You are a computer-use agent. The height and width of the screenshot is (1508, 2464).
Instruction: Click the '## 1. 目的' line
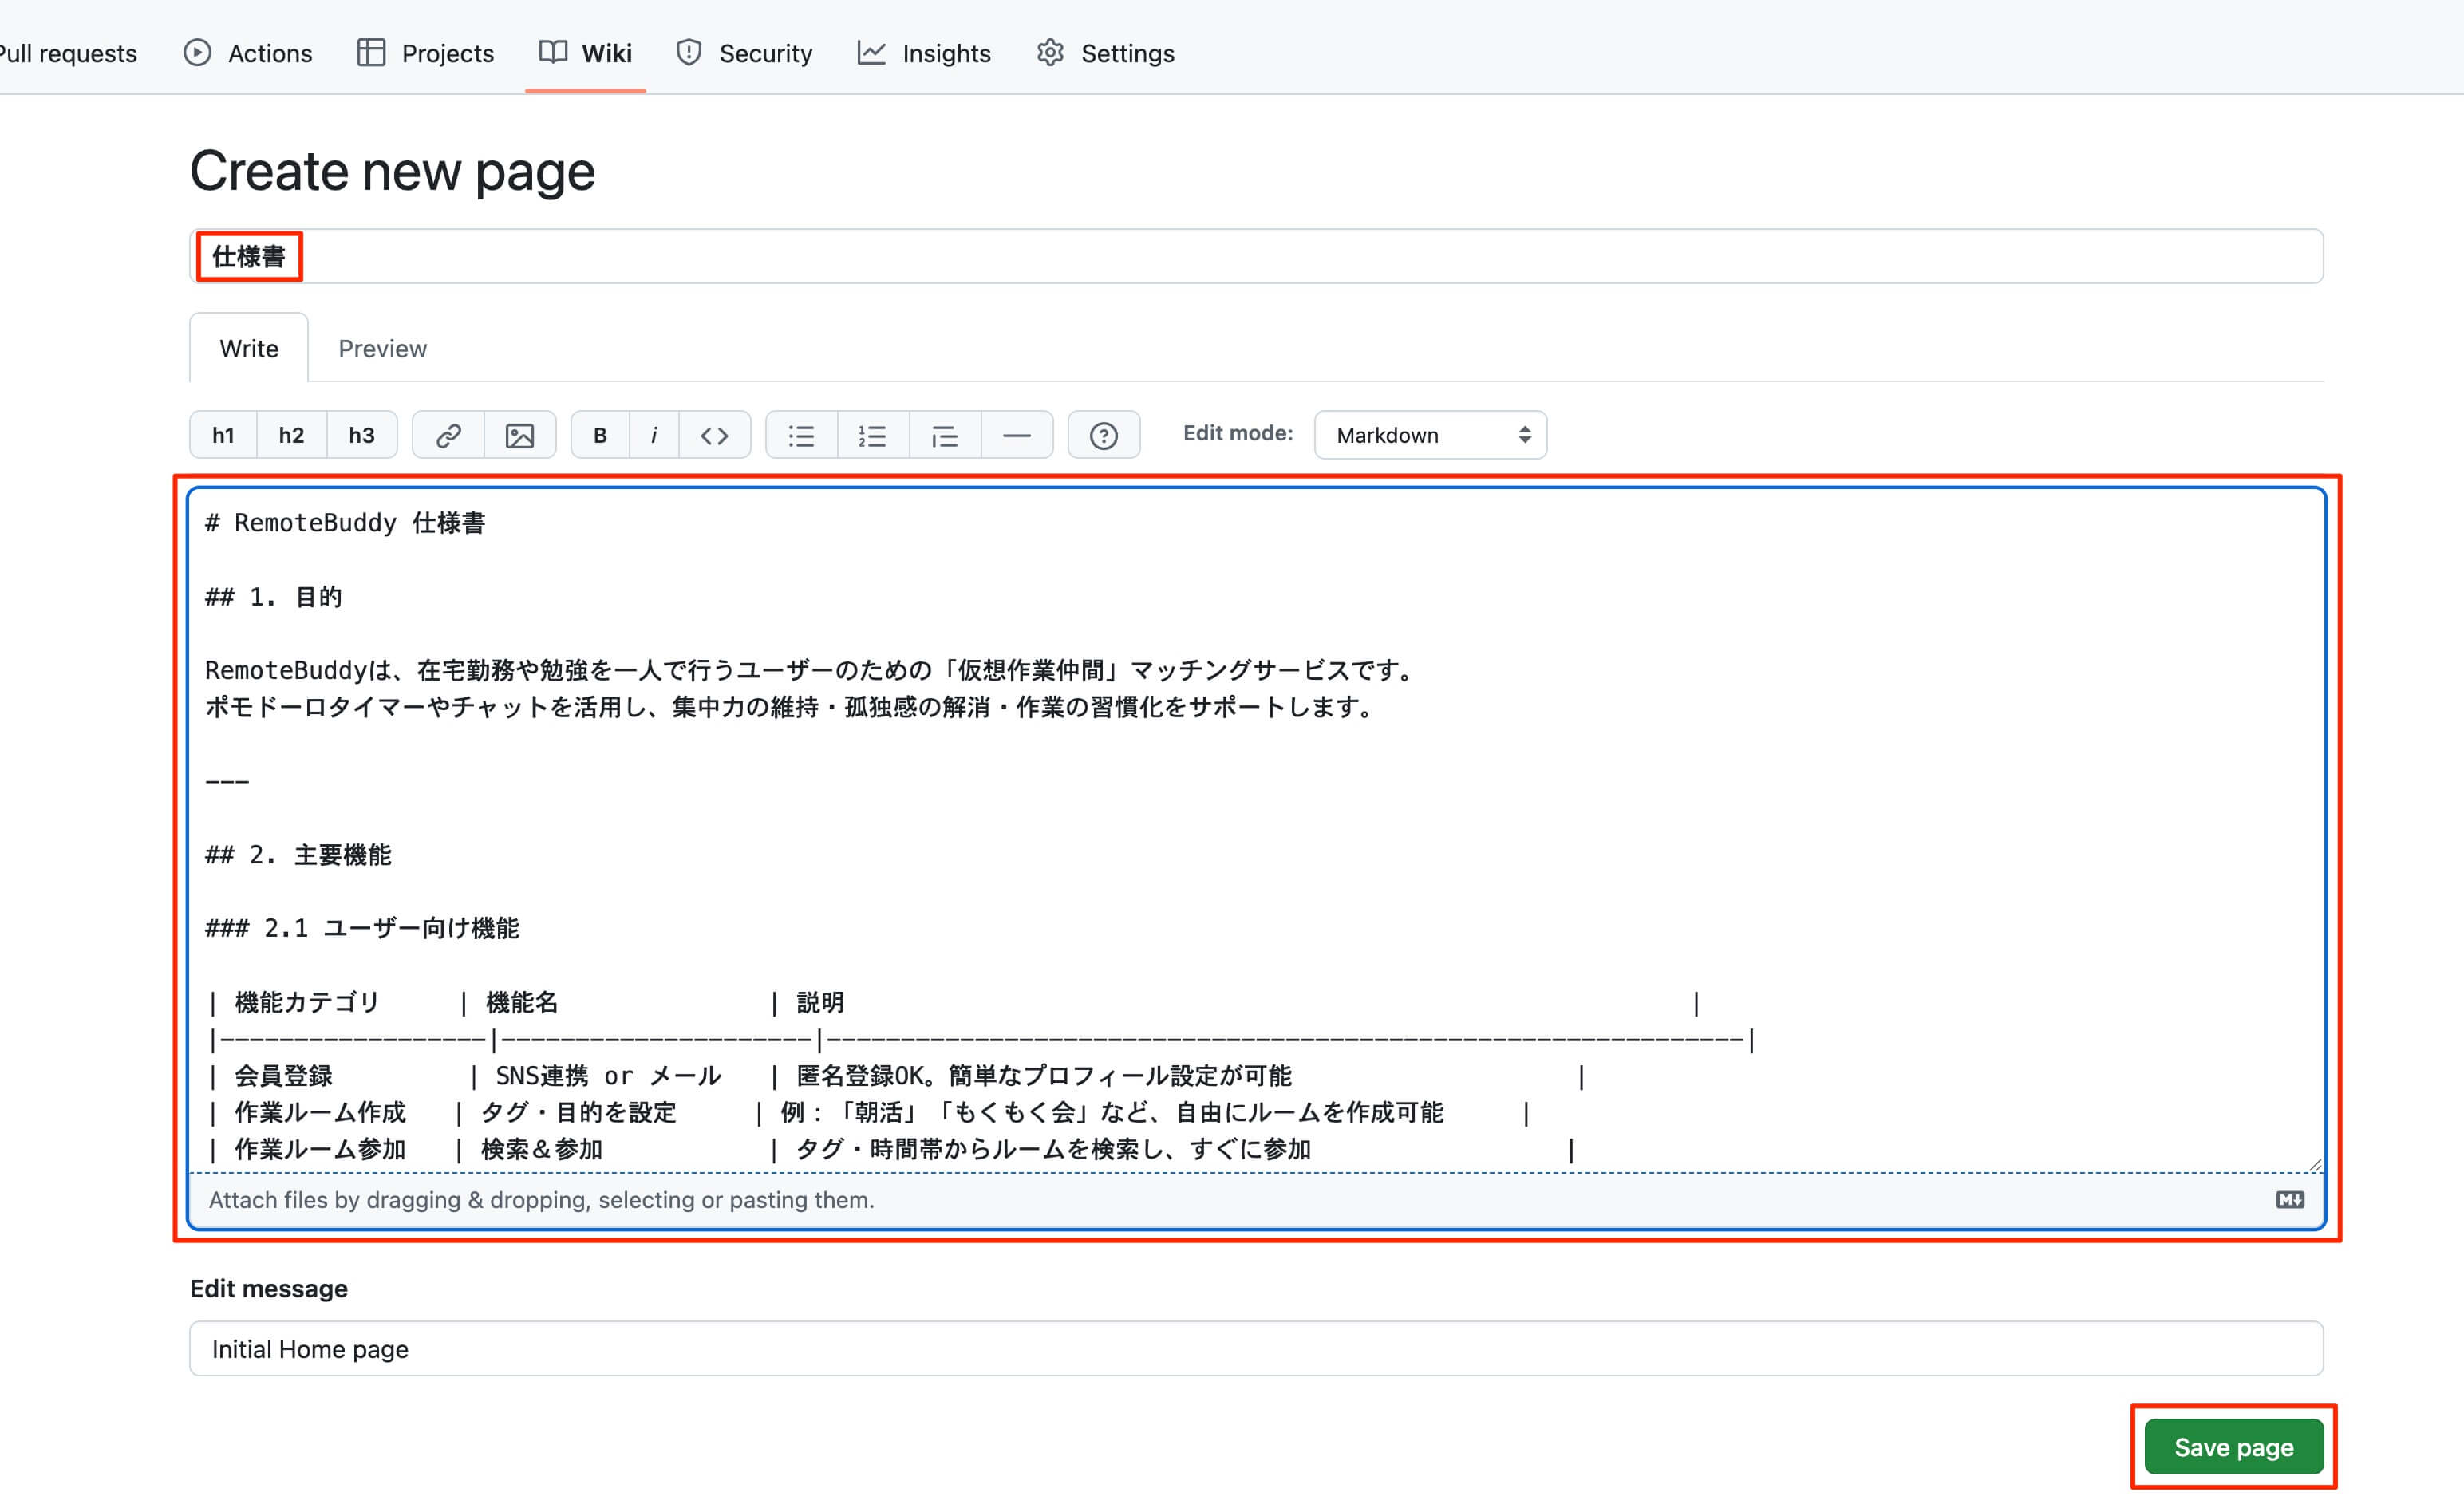coord(273,597)
